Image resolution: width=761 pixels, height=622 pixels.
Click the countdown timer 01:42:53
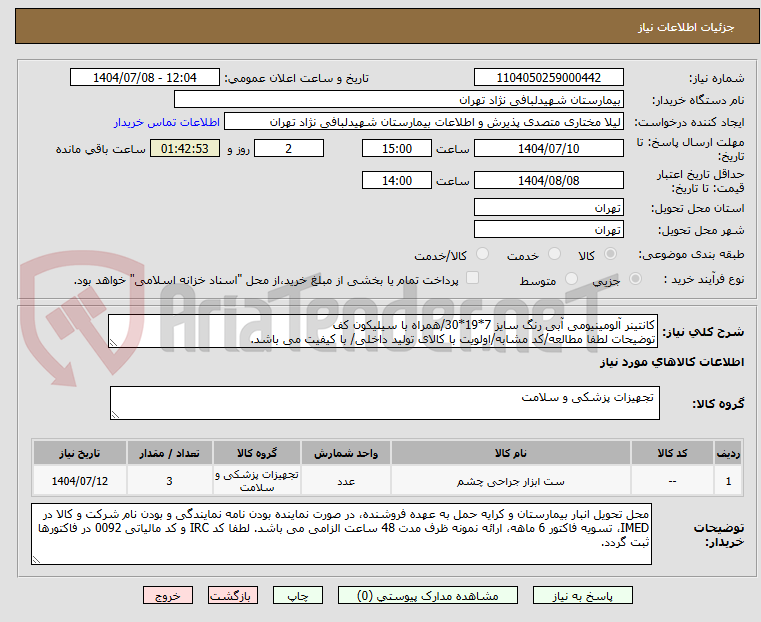(x=184, y=148)
